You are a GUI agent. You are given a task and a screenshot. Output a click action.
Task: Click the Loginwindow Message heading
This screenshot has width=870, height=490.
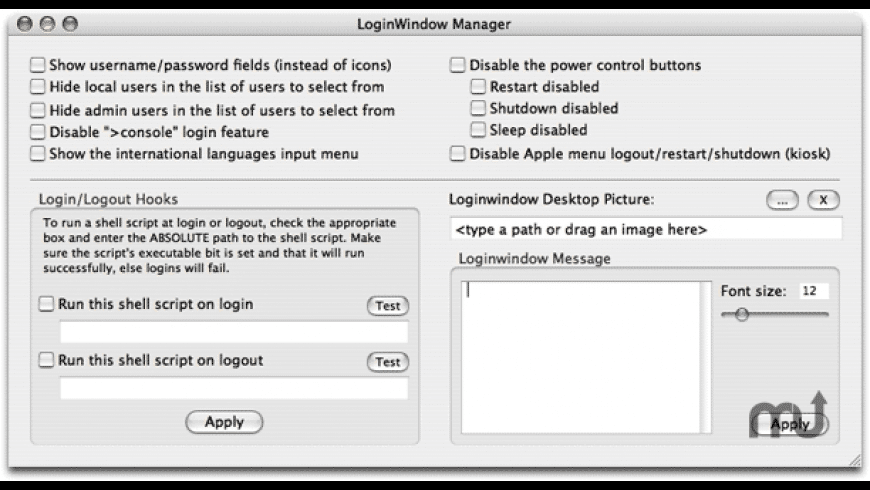point(534,259)
